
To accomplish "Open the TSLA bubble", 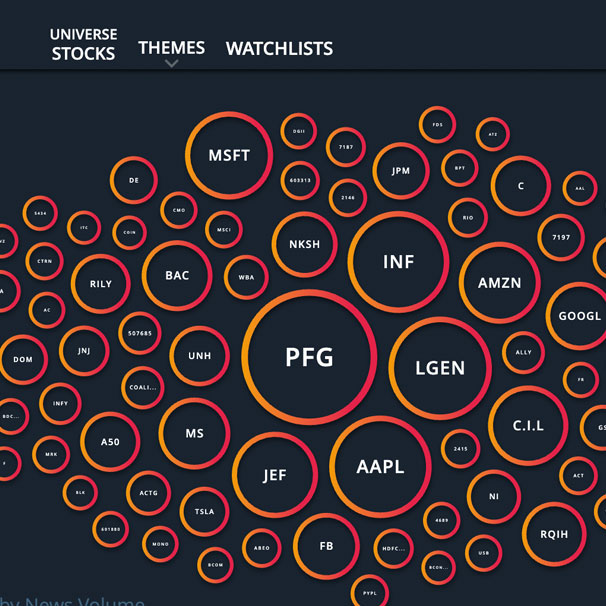I will (204, 511).
